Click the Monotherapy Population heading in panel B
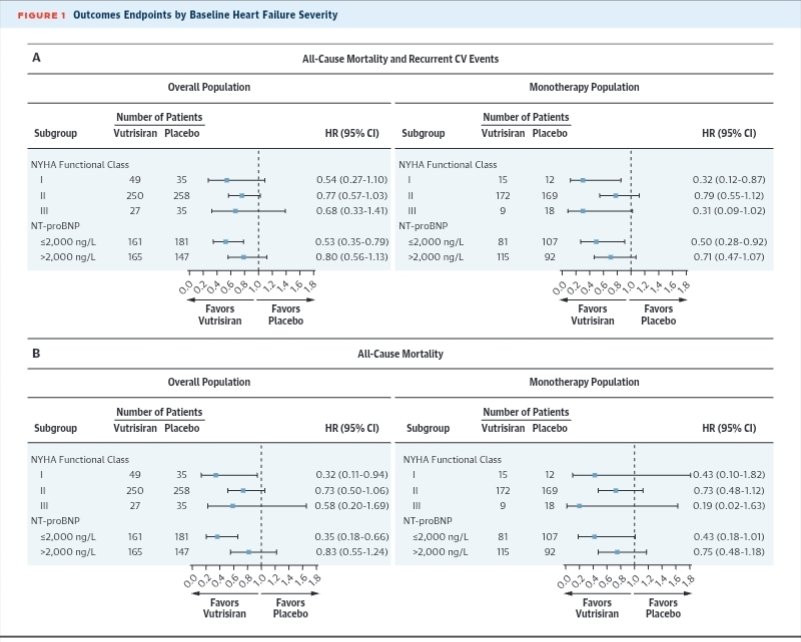 (x=584, y=382)
